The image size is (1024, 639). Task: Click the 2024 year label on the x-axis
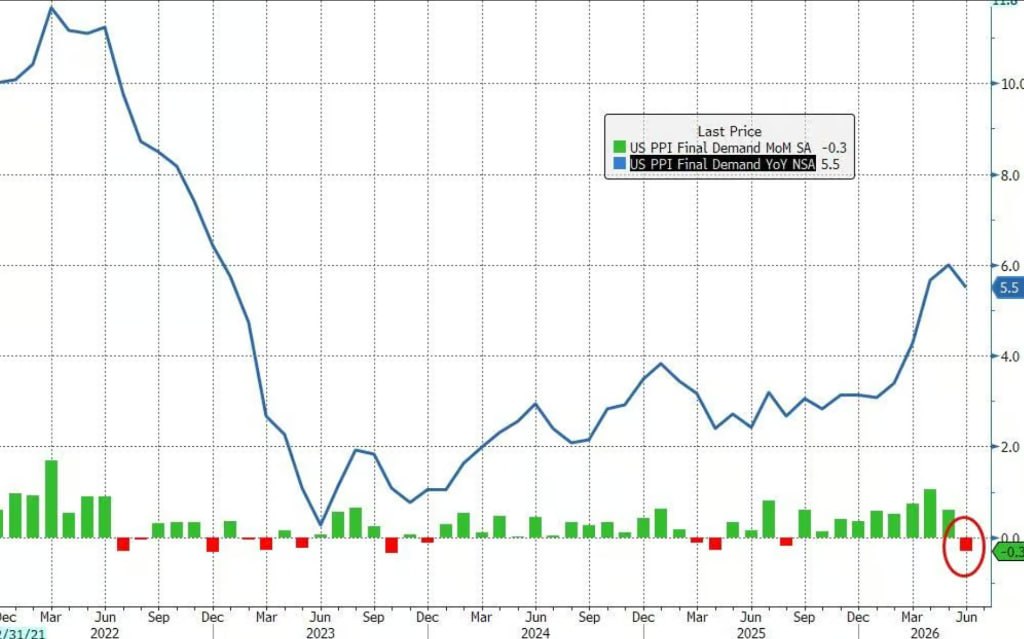click(536, 632)
